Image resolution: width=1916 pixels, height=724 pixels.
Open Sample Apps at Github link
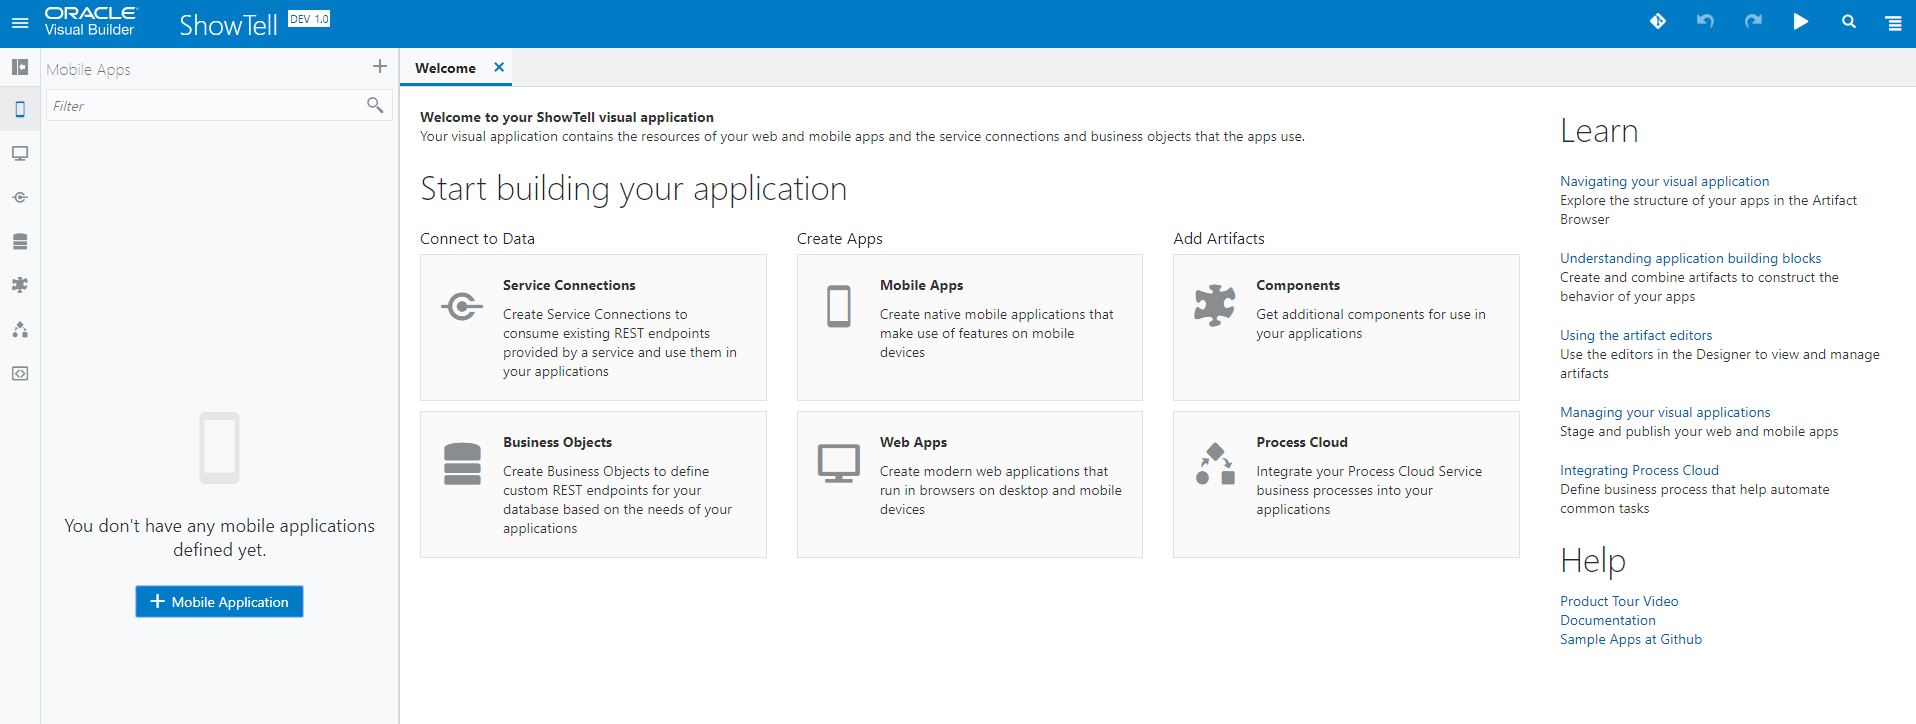(x=1631, y=639)
